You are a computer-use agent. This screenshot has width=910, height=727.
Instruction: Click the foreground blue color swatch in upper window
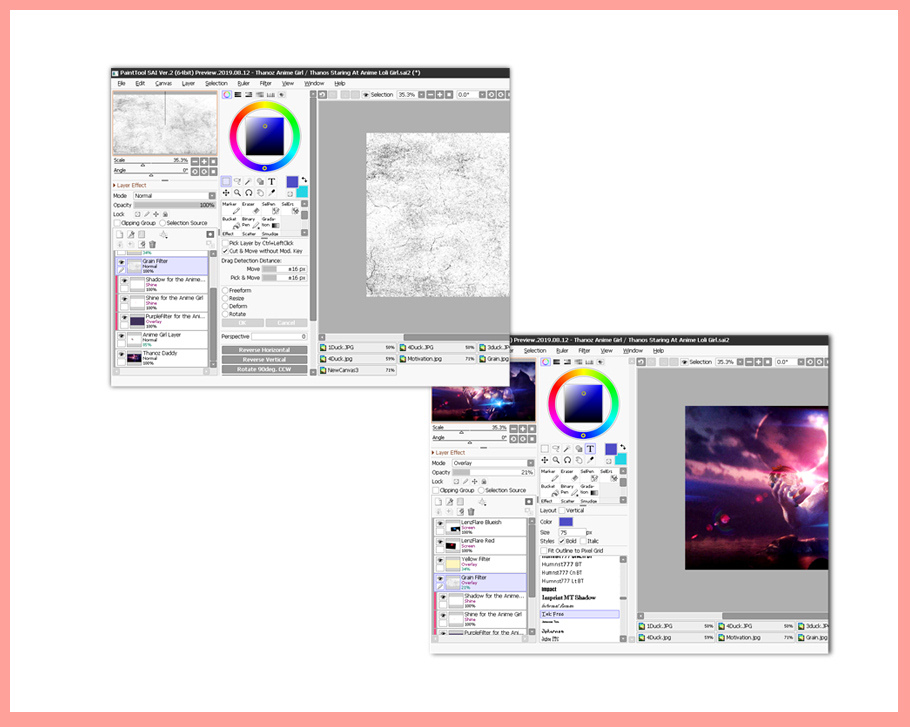click(292, 182)
